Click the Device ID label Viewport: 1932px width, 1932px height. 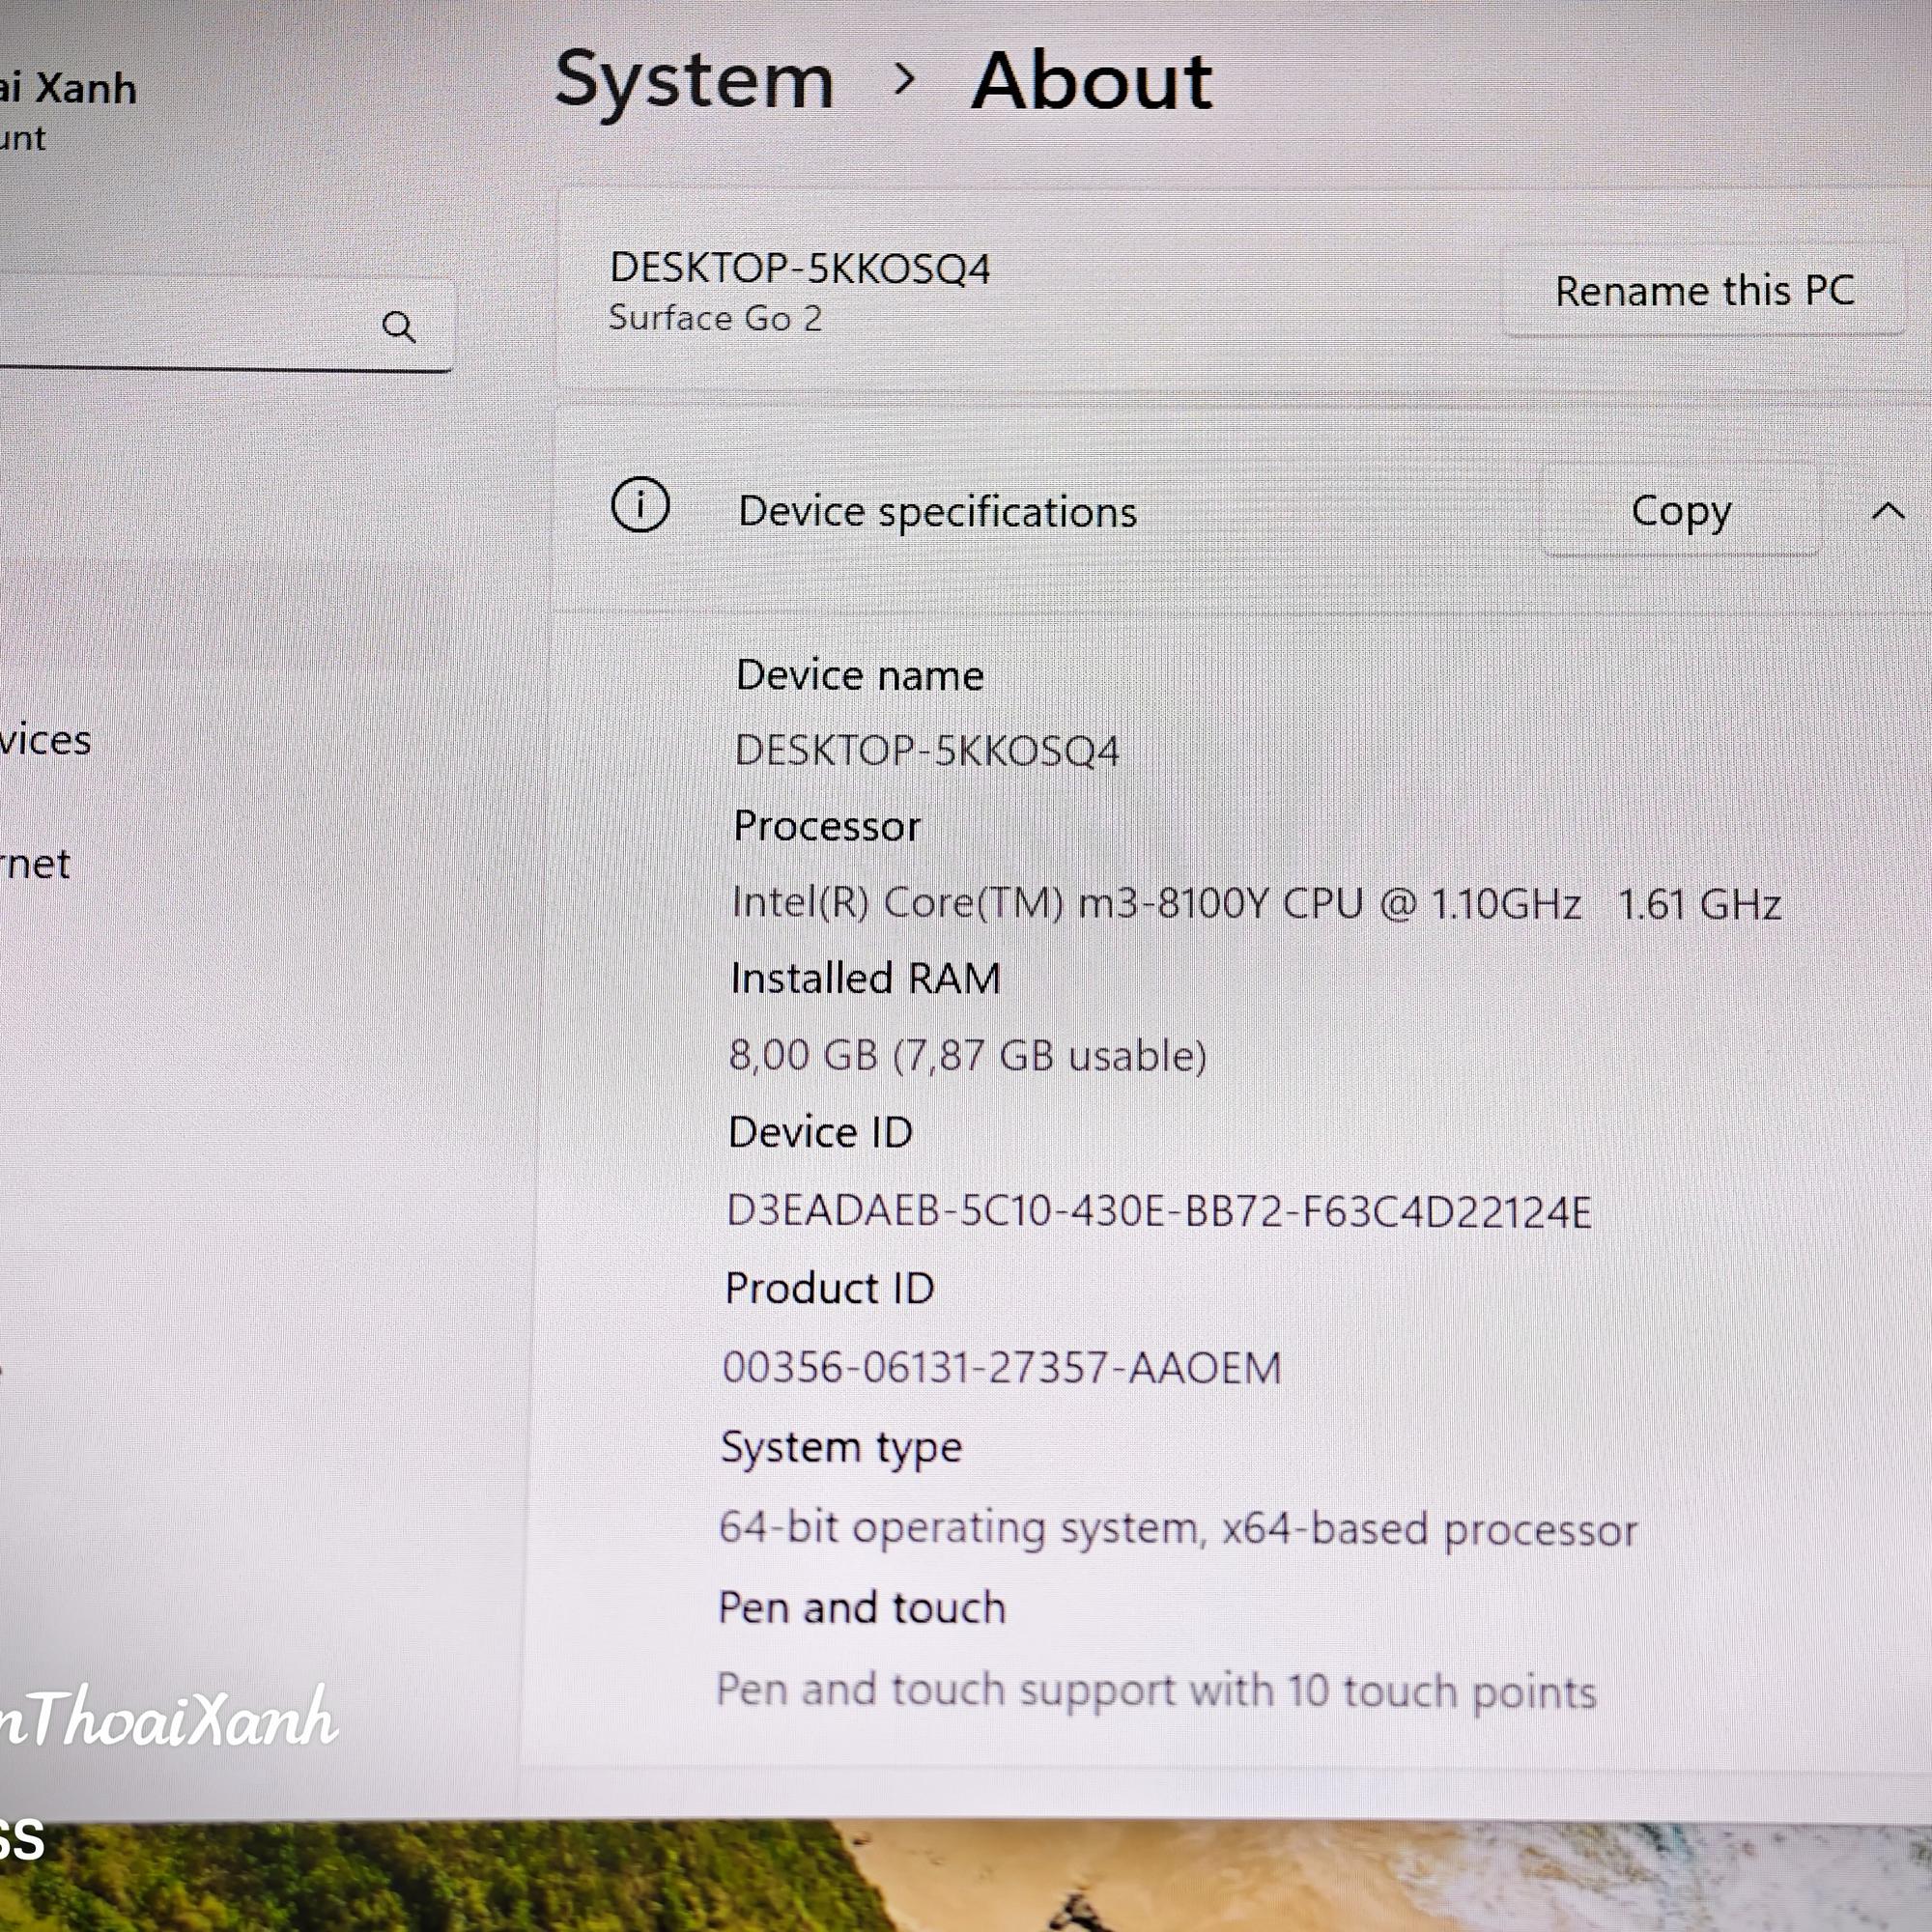(x=820, y=1133)
